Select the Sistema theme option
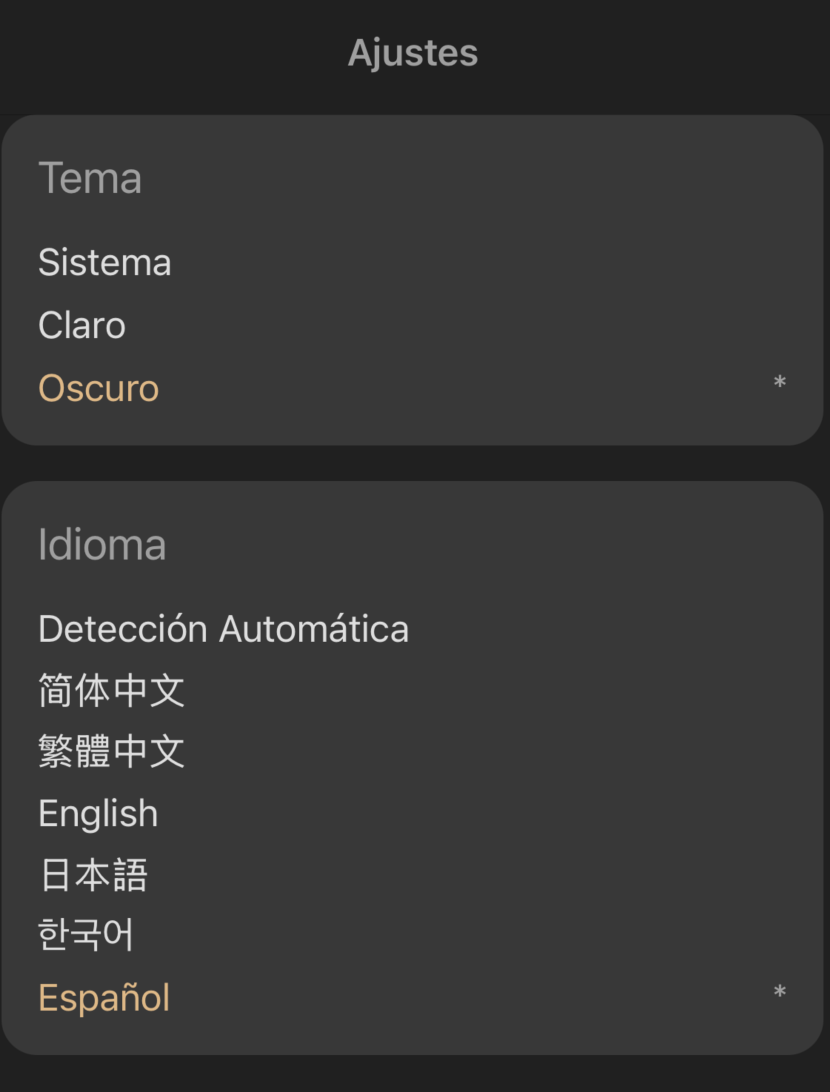Viewport: 830px width, 1092px height. 105,263
